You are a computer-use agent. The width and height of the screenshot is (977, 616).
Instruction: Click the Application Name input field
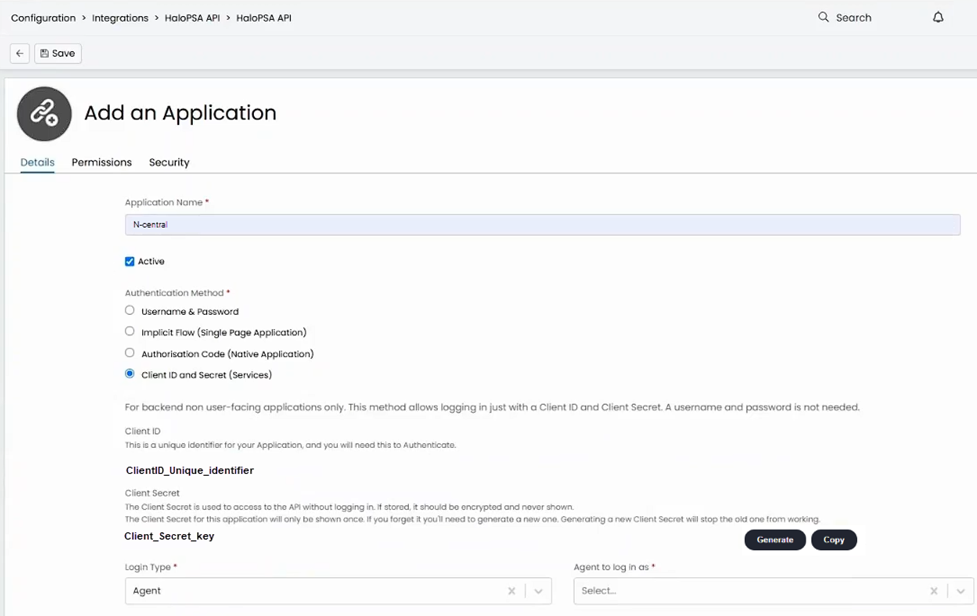click(x=542, y=225)
